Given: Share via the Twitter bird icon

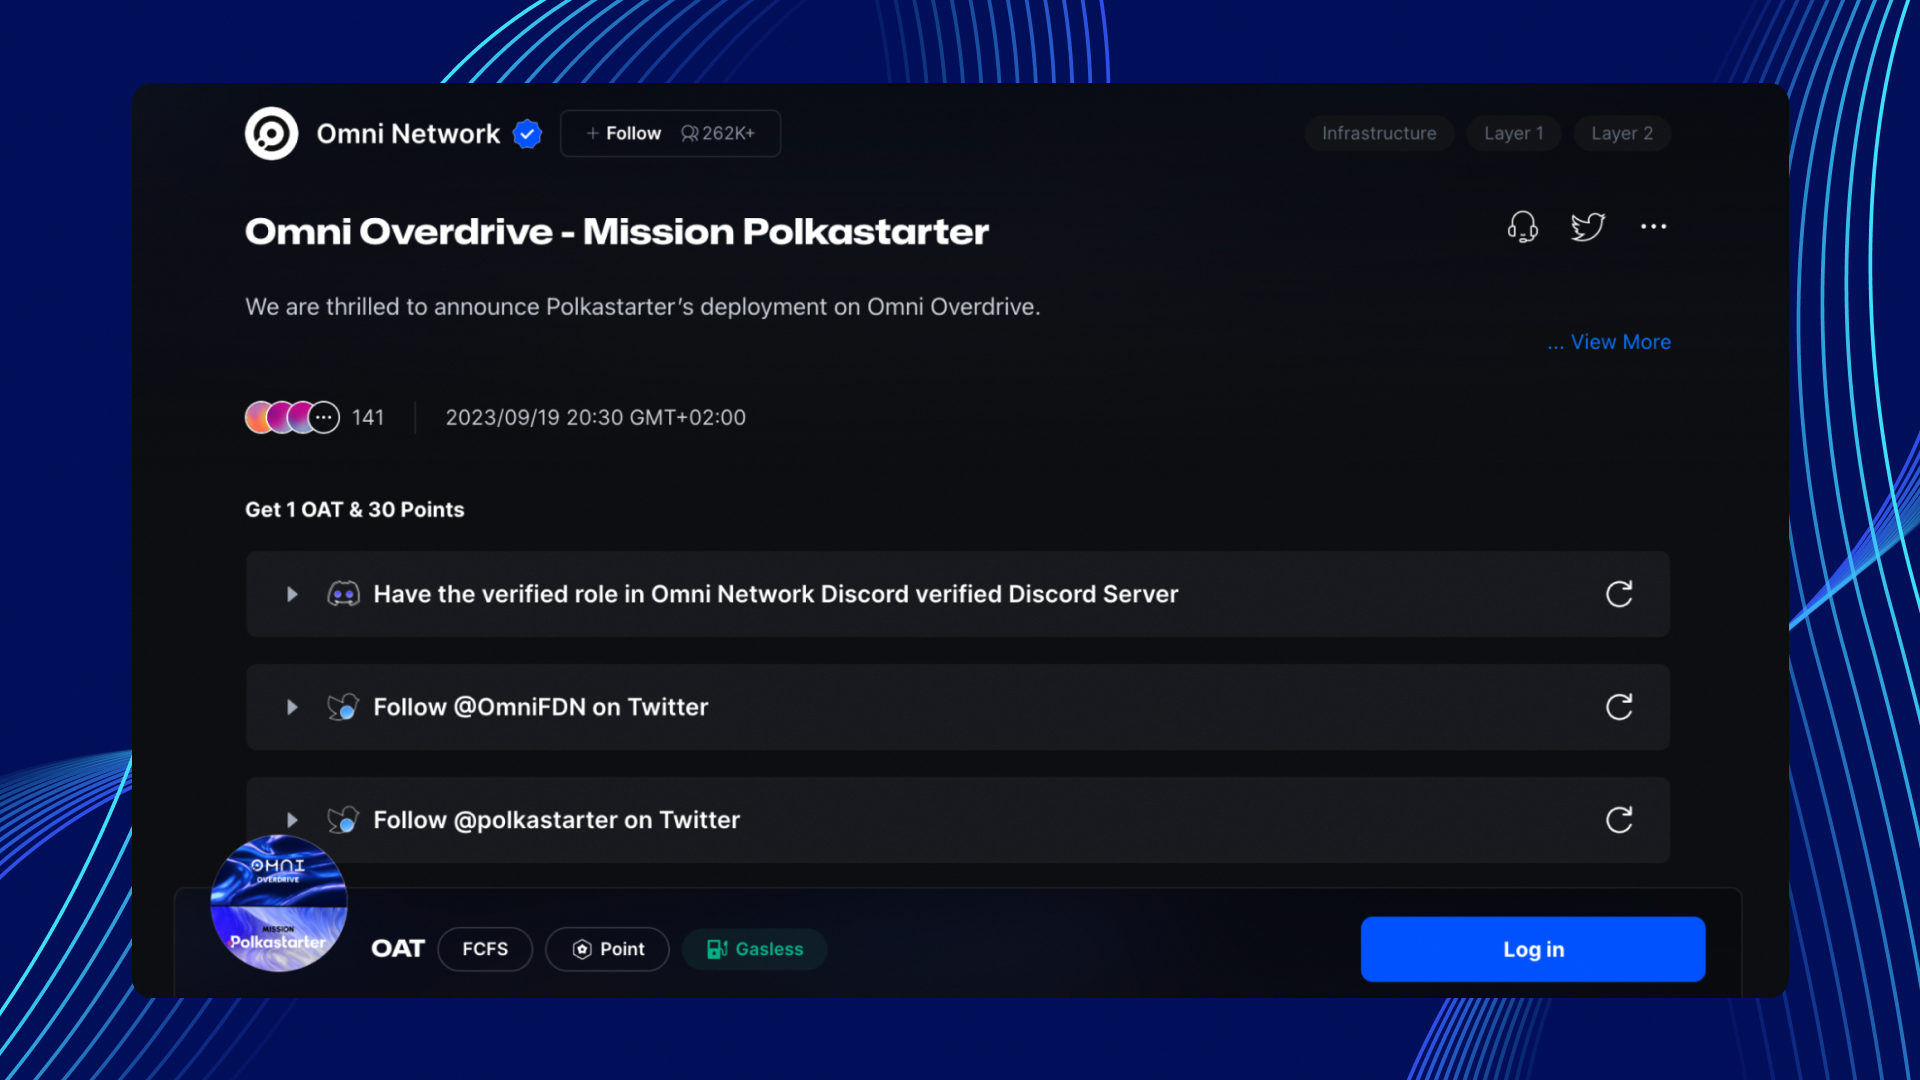Looking at the screenshot, I should coord(1587,227).
